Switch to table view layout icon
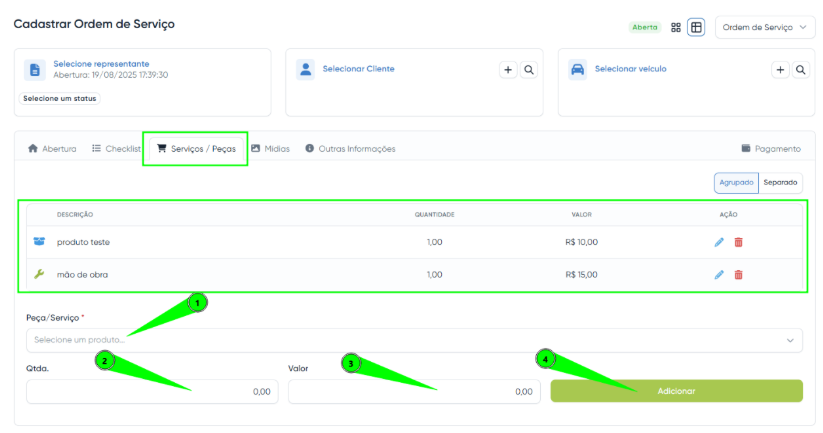Image resolution: width=823 pixels, height=433 pixels. (x=696, y=27)
